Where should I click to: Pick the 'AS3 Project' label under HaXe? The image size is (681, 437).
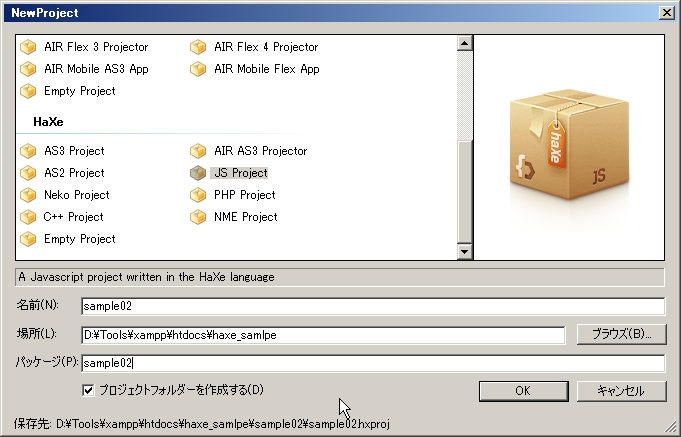[x=74, y=151]
